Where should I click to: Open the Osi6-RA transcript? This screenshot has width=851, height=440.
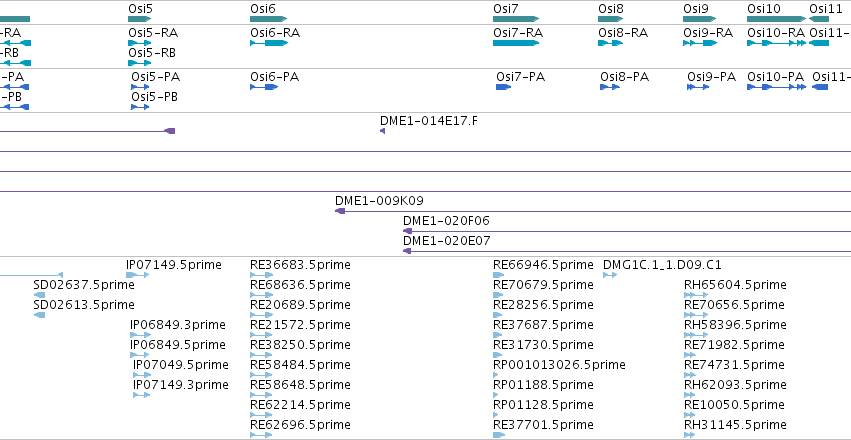(x=269, y=42)
